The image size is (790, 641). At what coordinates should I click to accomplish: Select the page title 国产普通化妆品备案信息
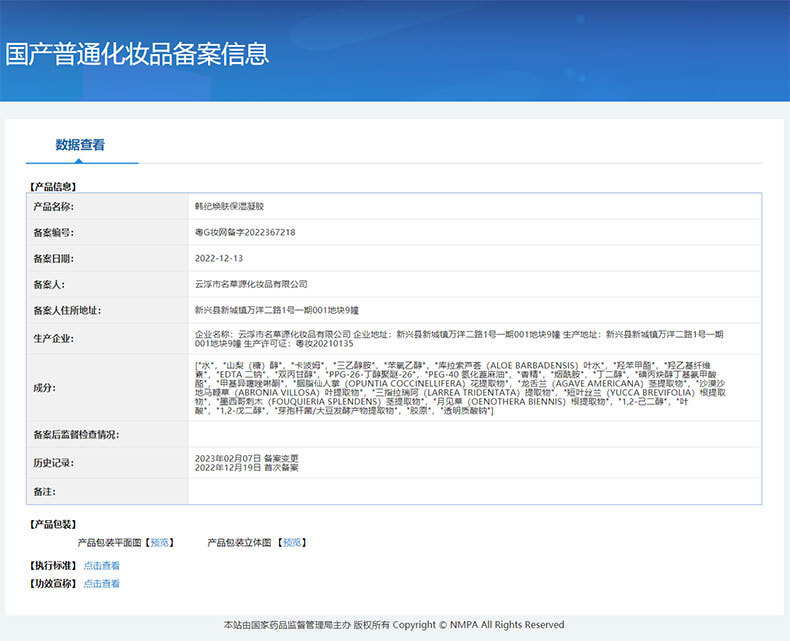pos(137,54)
